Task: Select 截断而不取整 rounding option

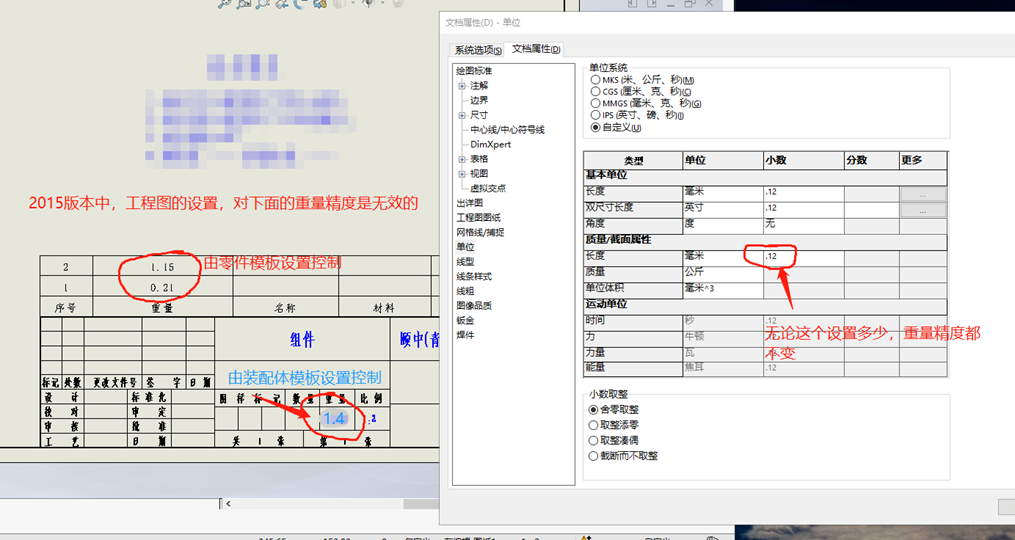Action: pos(595,456)
